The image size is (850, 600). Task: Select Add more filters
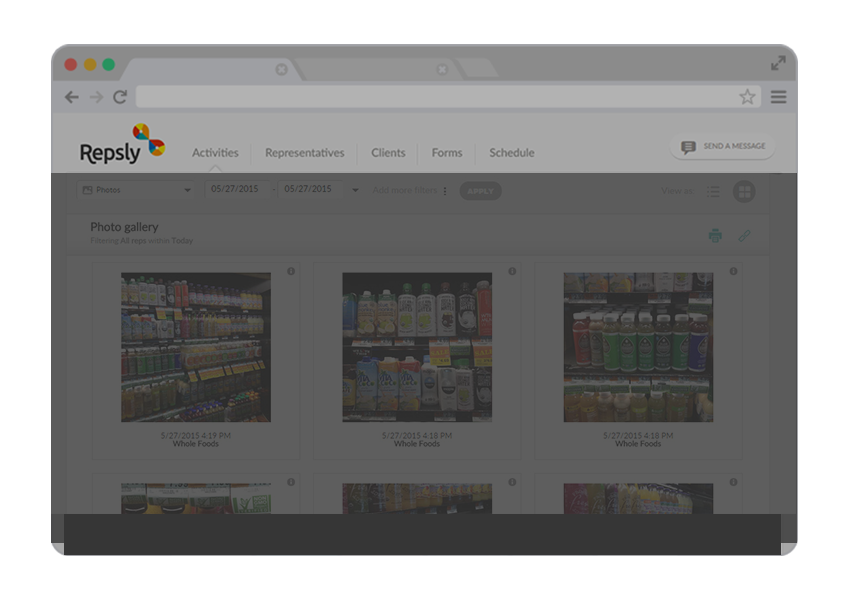pos(403,191)
